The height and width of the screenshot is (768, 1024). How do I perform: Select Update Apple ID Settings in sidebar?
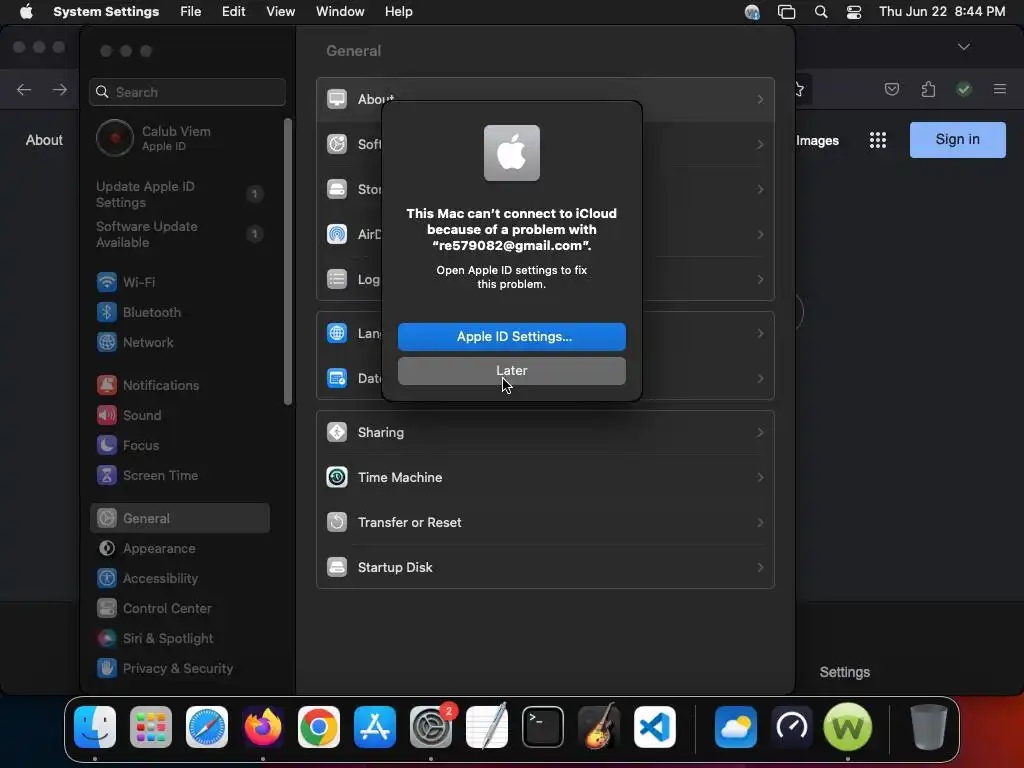(179, 194)
